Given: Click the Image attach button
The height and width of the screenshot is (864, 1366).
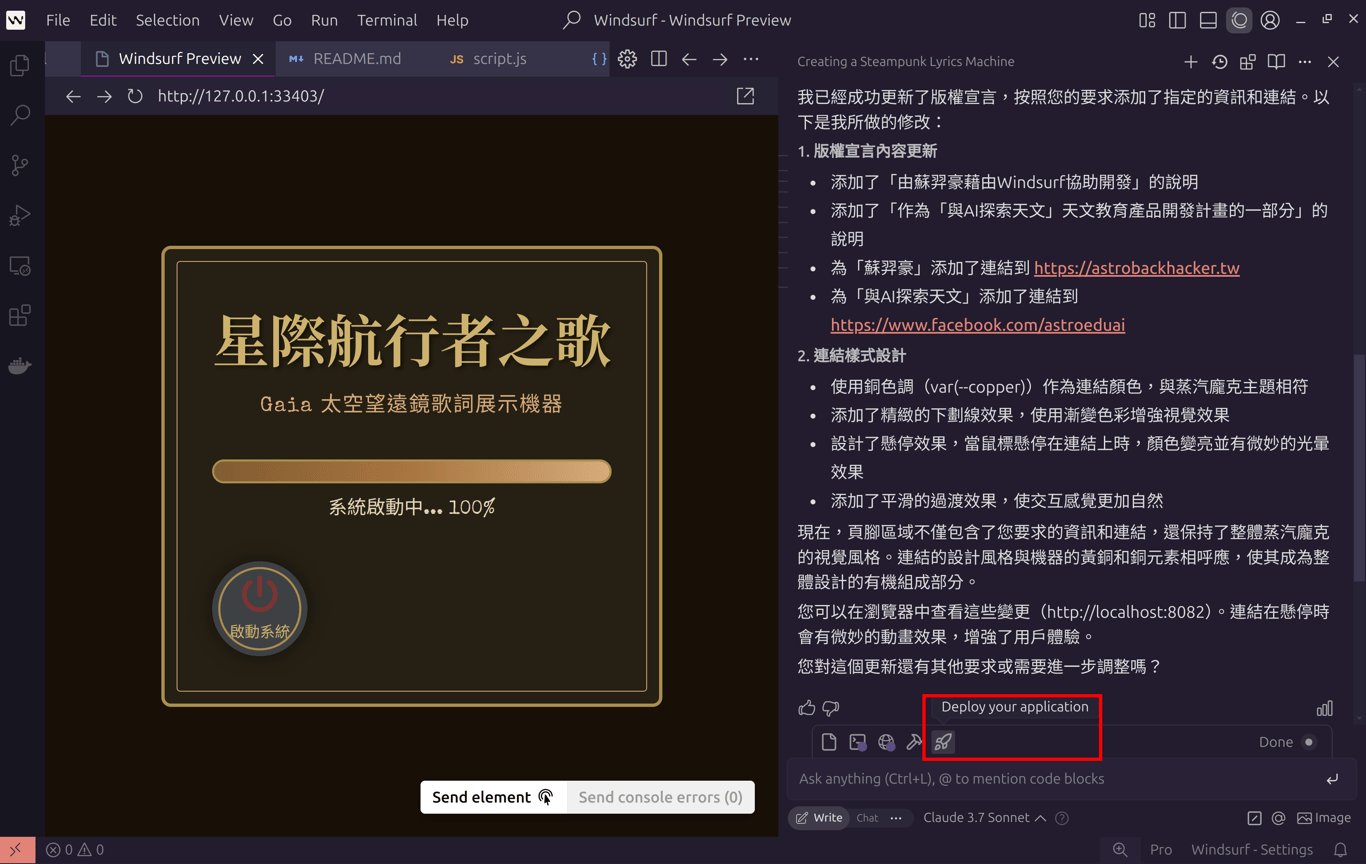Looking at the screenshot, I should pyautogui.click(x=1324, y=818).
